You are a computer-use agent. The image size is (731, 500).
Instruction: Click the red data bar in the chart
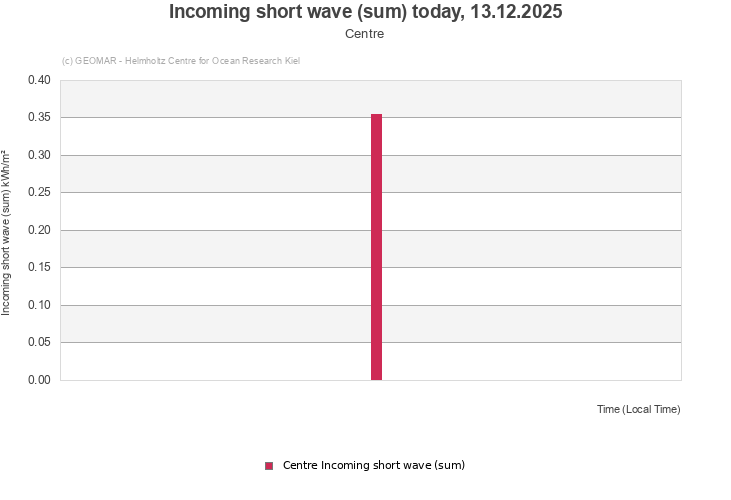point(376,250)
